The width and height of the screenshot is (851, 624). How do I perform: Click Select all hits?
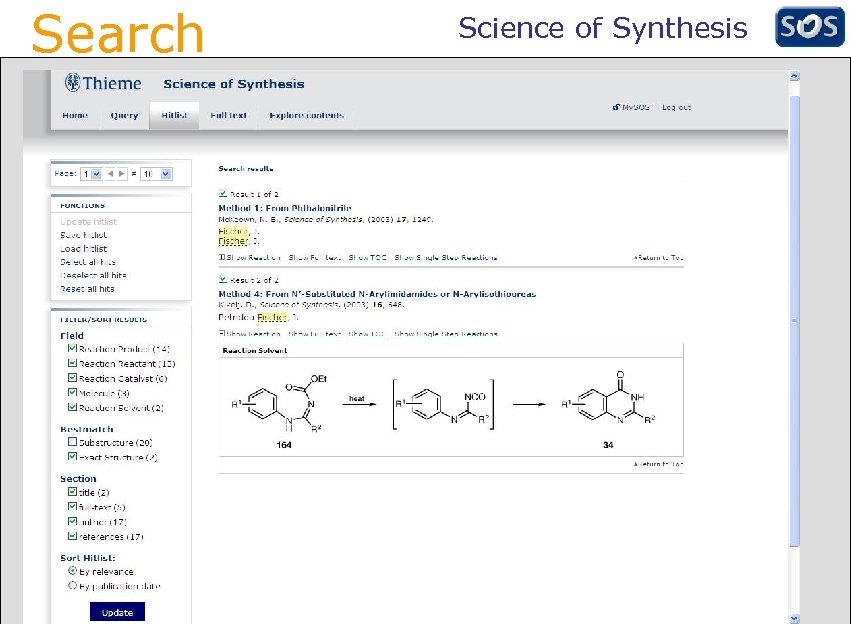pyautogui.click(x=88, y=262)
